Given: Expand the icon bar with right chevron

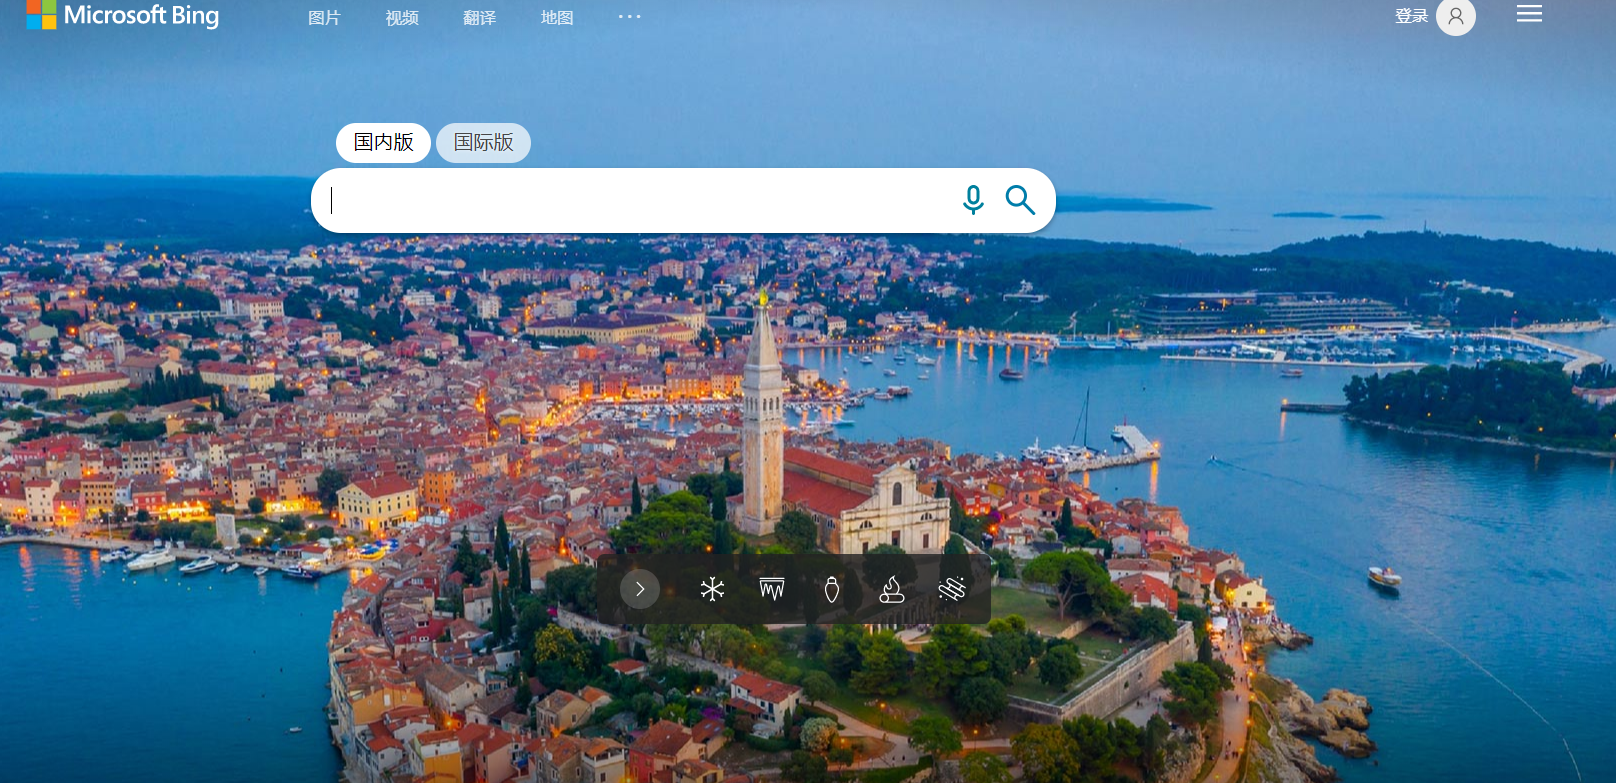Looking at the screenshot, I should (640, 589).
